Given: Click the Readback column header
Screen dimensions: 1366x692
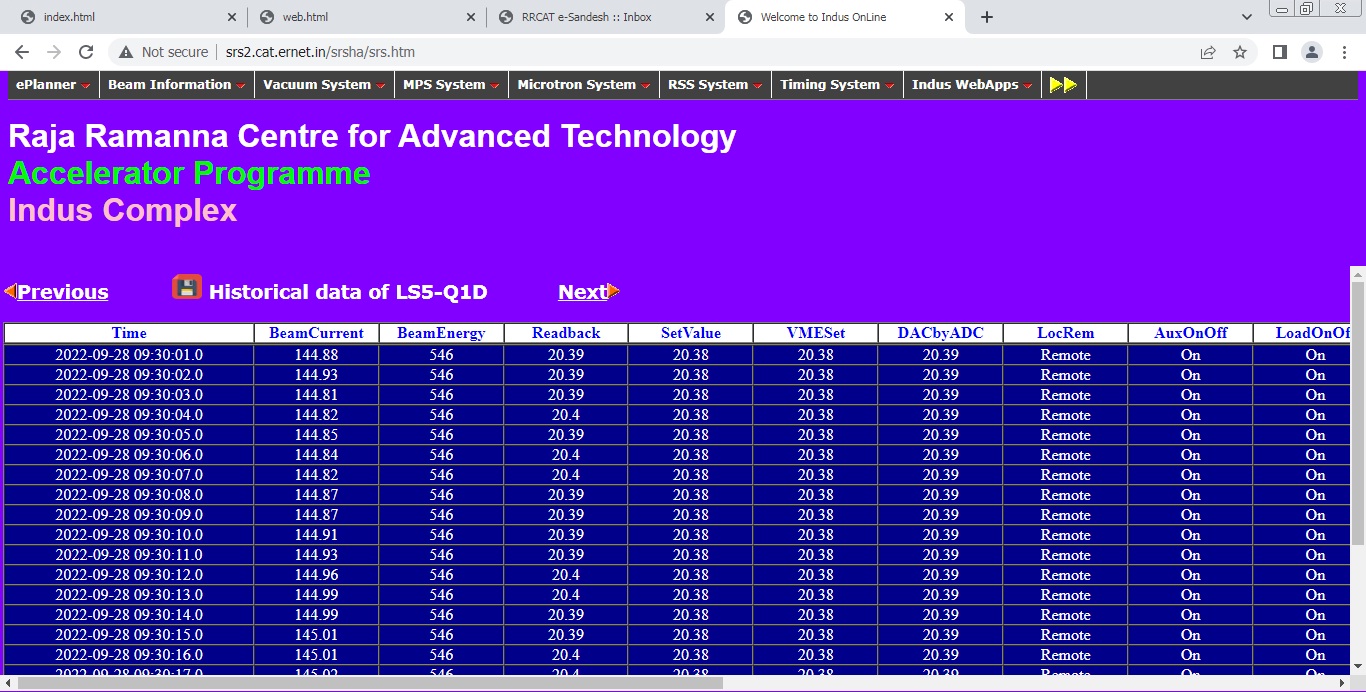Looking at the screenshot, I should [566, 333].
